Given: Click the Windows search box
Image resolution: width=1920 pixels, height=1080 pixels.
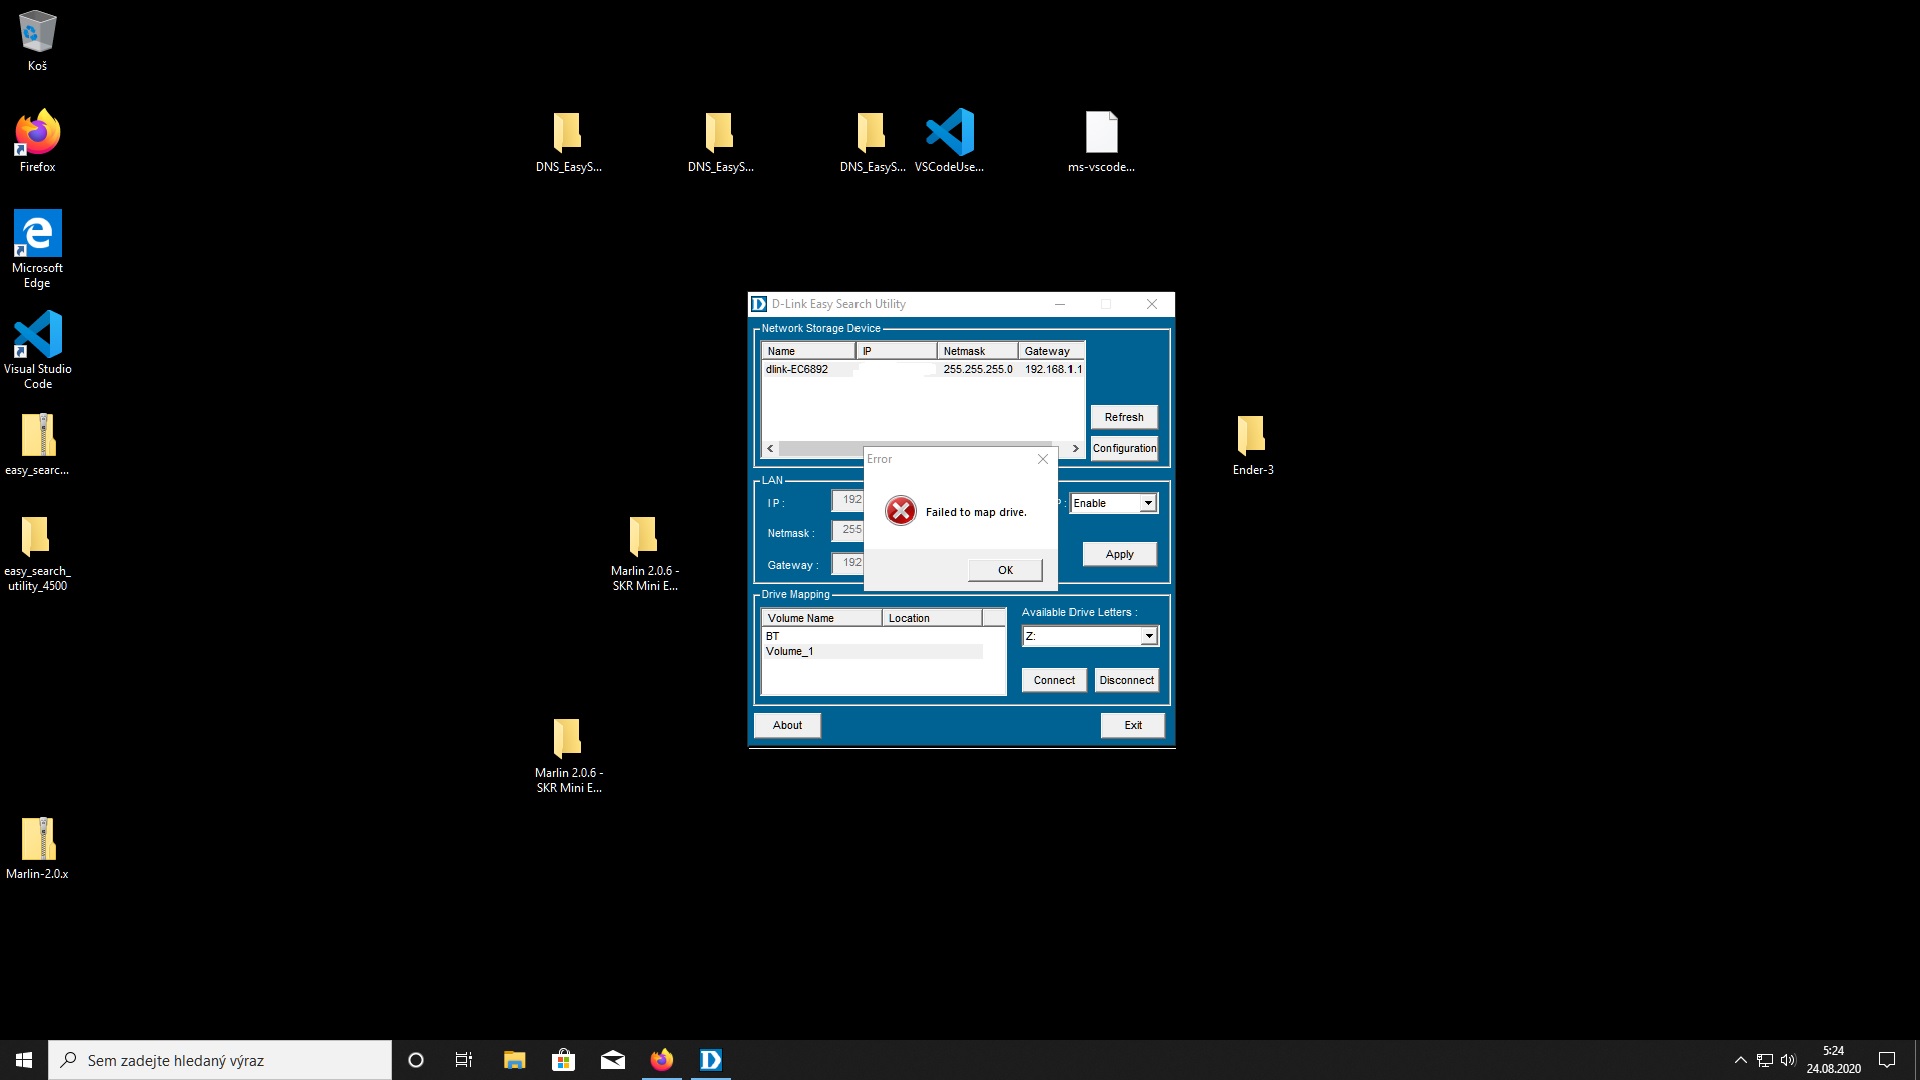Looking at the screenshot, I should pyautogui.click(x=220, y=1060).
